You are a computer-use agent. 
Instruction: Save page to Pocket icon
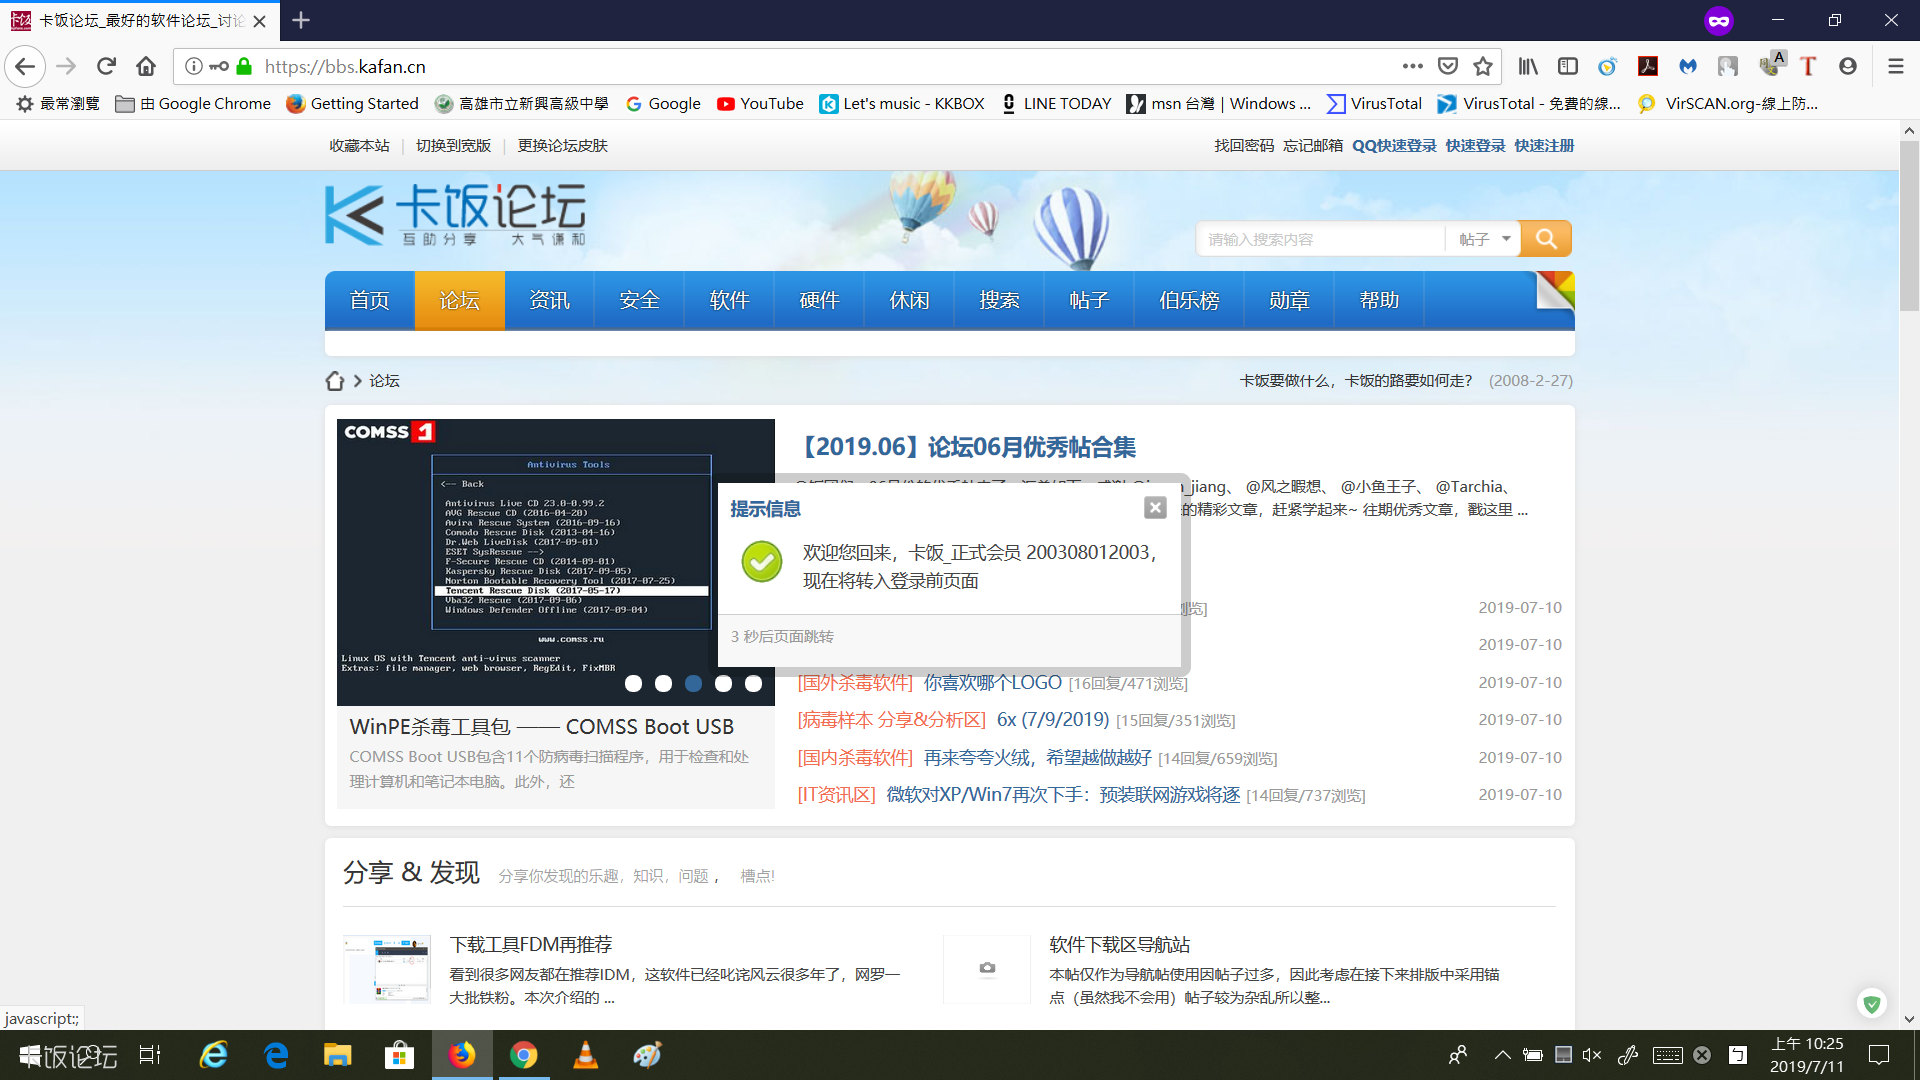[x=1447, y=66]
